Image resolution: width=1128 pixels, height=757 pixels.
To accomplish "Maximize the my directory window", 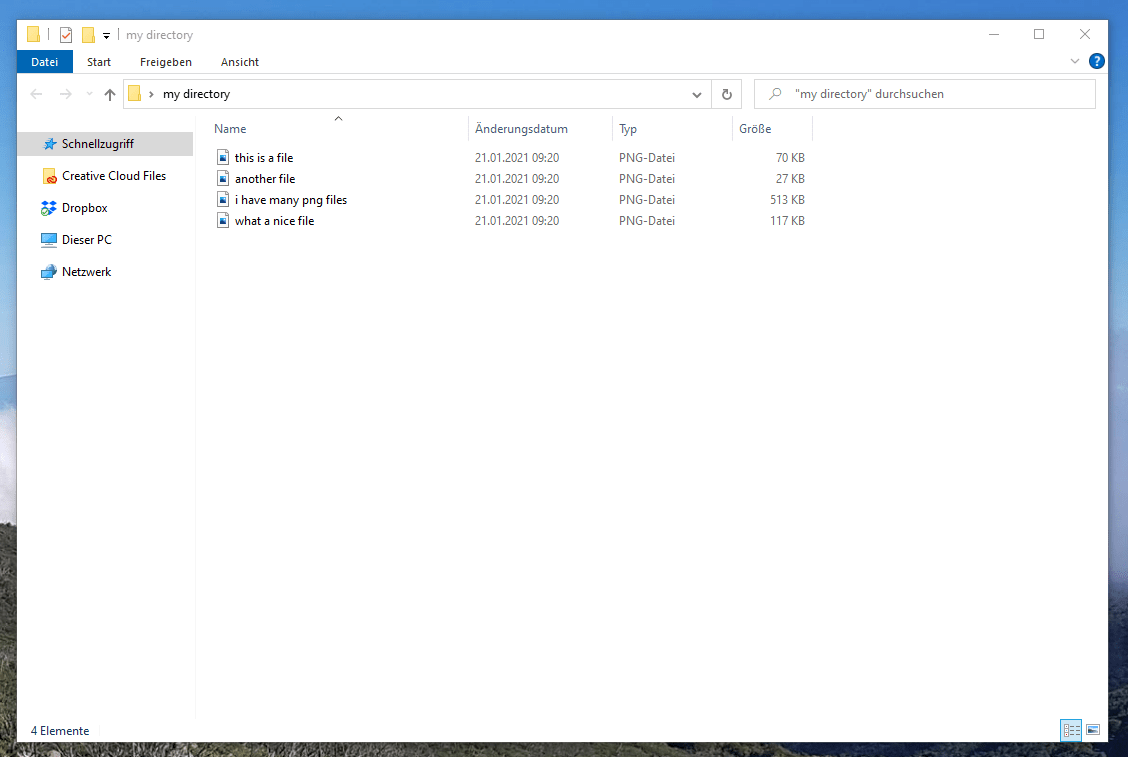I will (1039, 35).
